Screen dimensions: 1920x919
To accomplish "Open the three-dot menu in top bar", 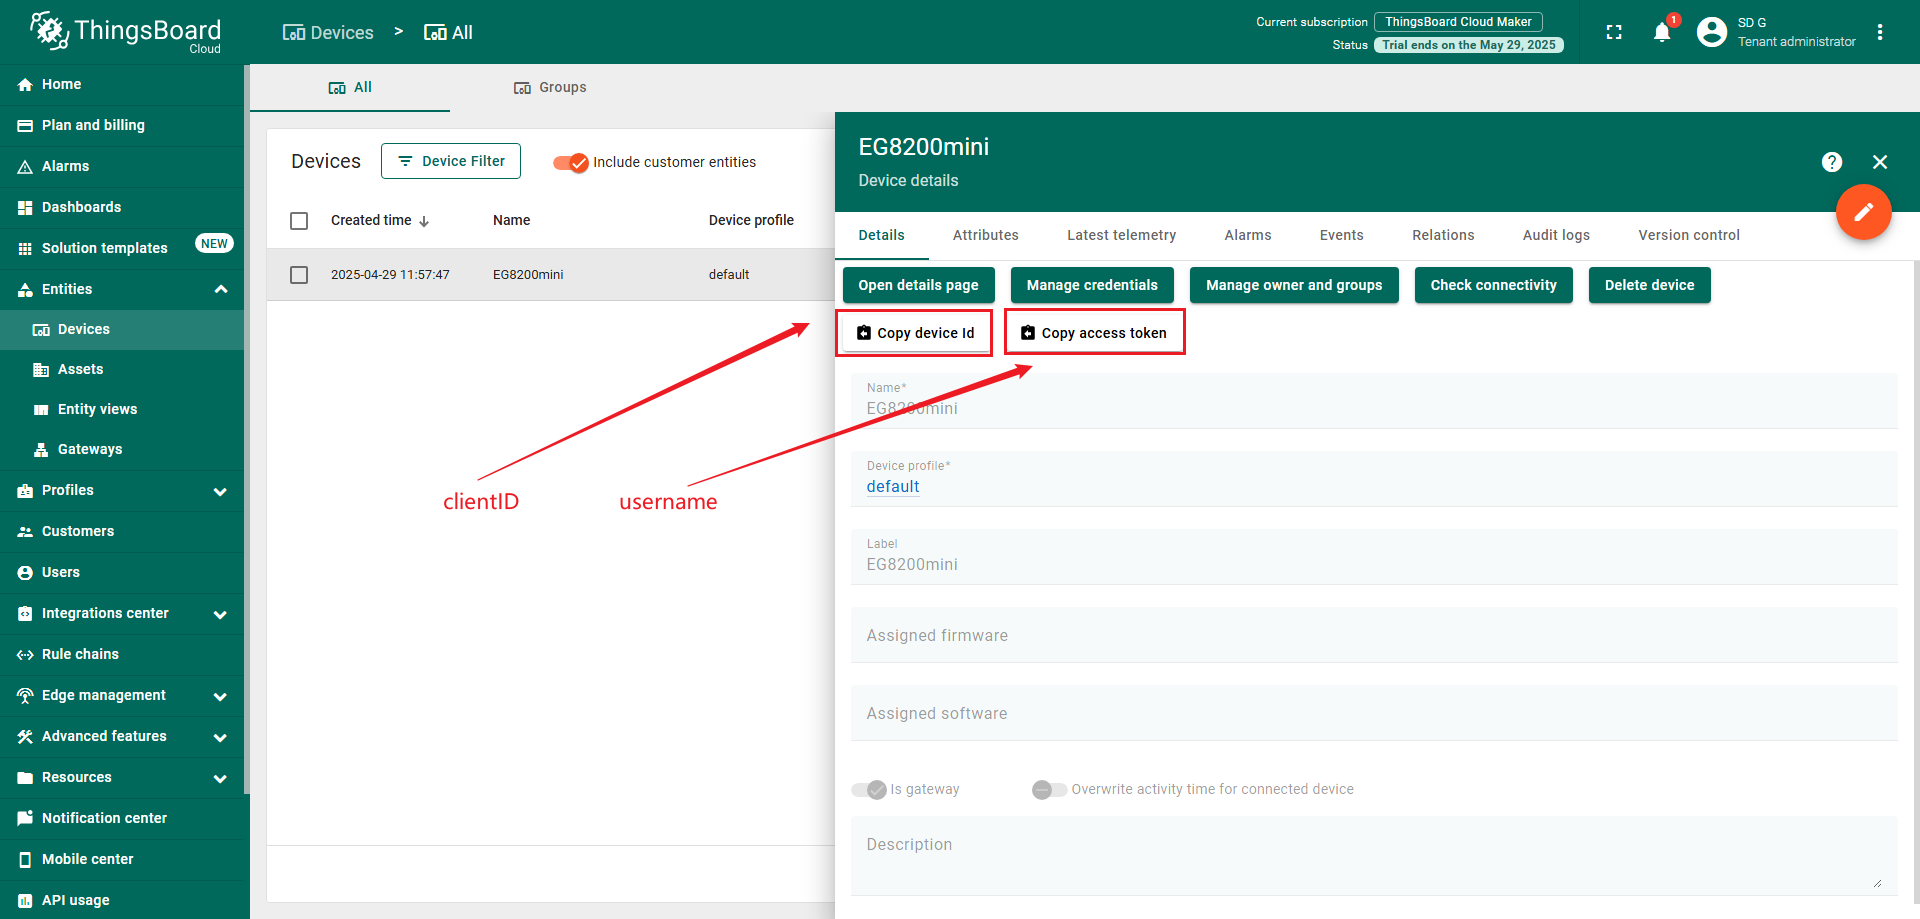I will (x=1880, y=33).
